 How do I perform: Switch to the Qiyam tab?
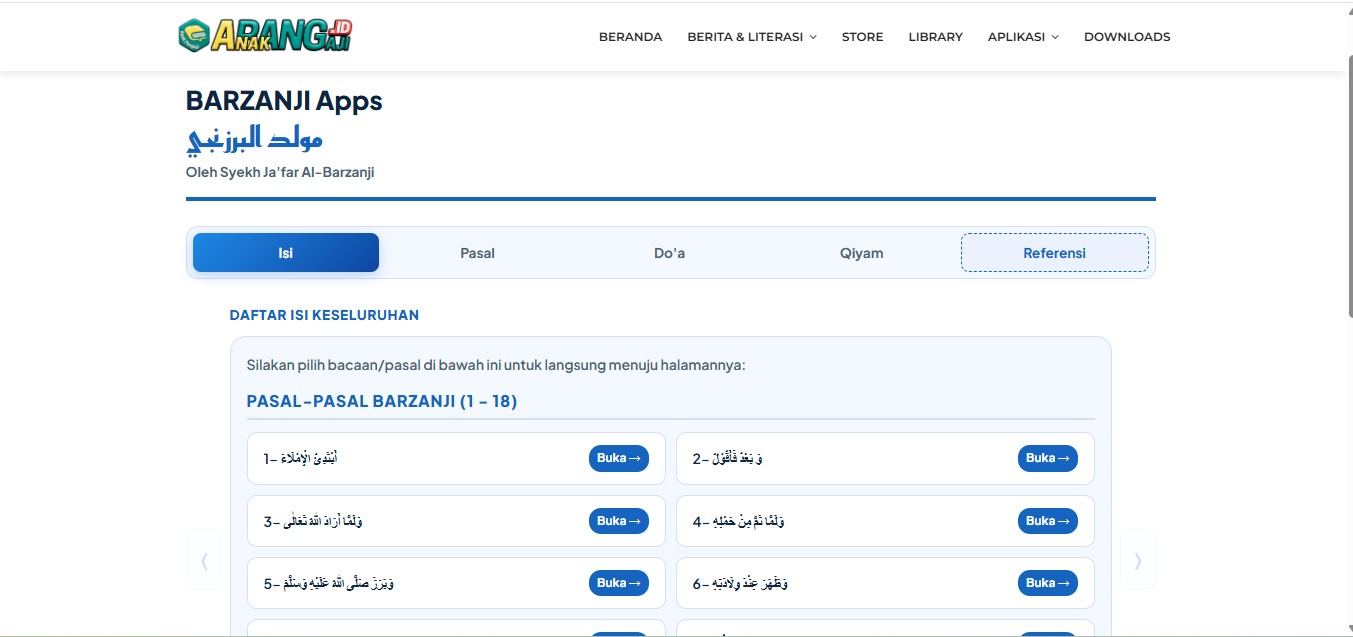point(862,253)
